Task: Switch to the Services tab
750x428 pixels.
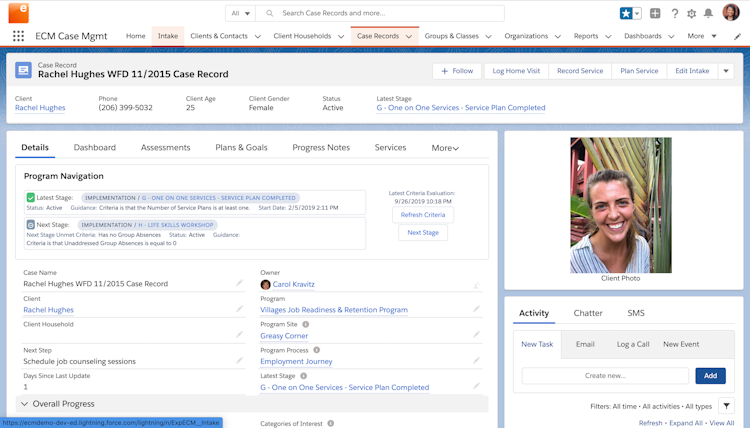Action: 390,147
